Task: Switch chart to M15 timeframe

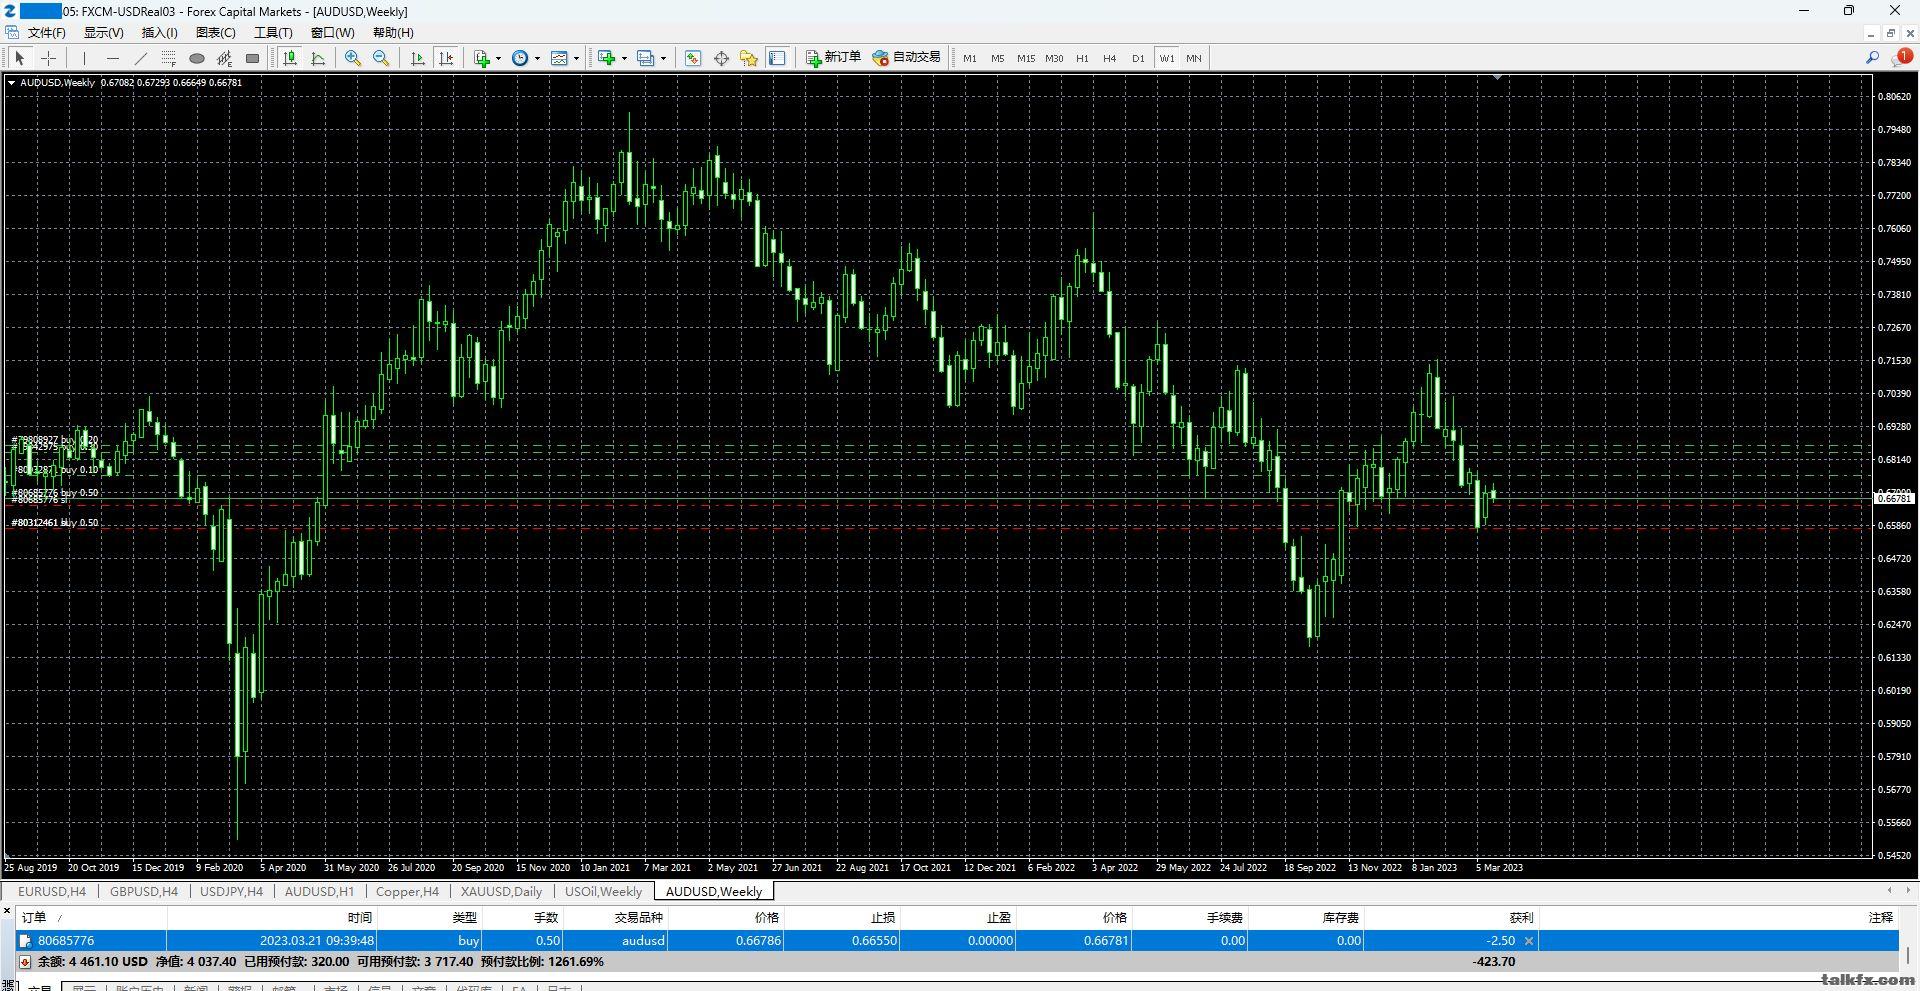Action: [x=1026, y=58]
